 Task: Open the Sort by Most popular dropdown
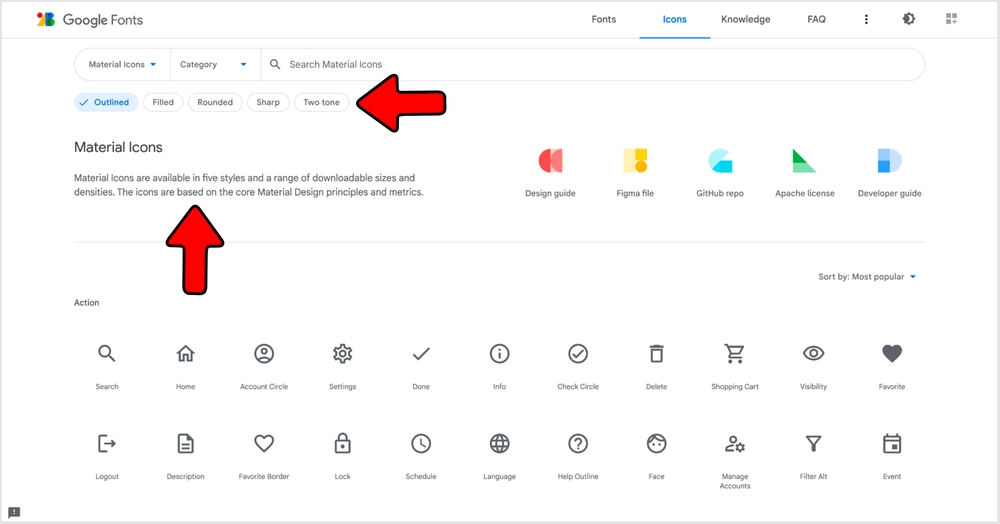pos(867,277)
